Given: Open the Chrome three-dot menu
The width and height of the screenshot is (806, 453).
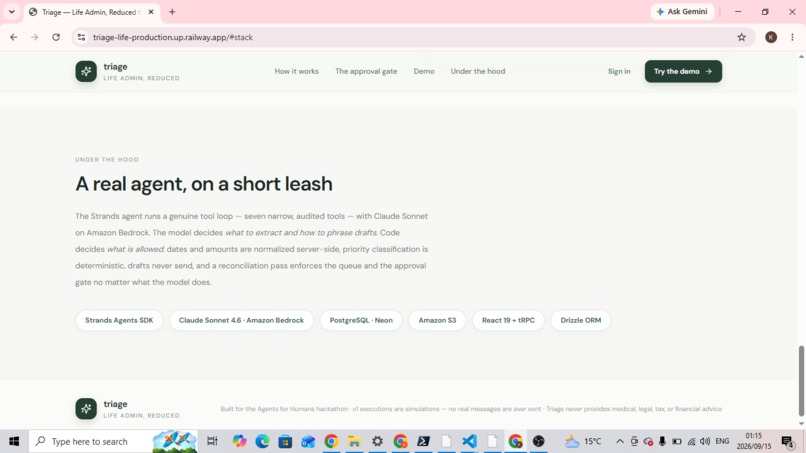Looking at the screenshot, I should point(792,37).
